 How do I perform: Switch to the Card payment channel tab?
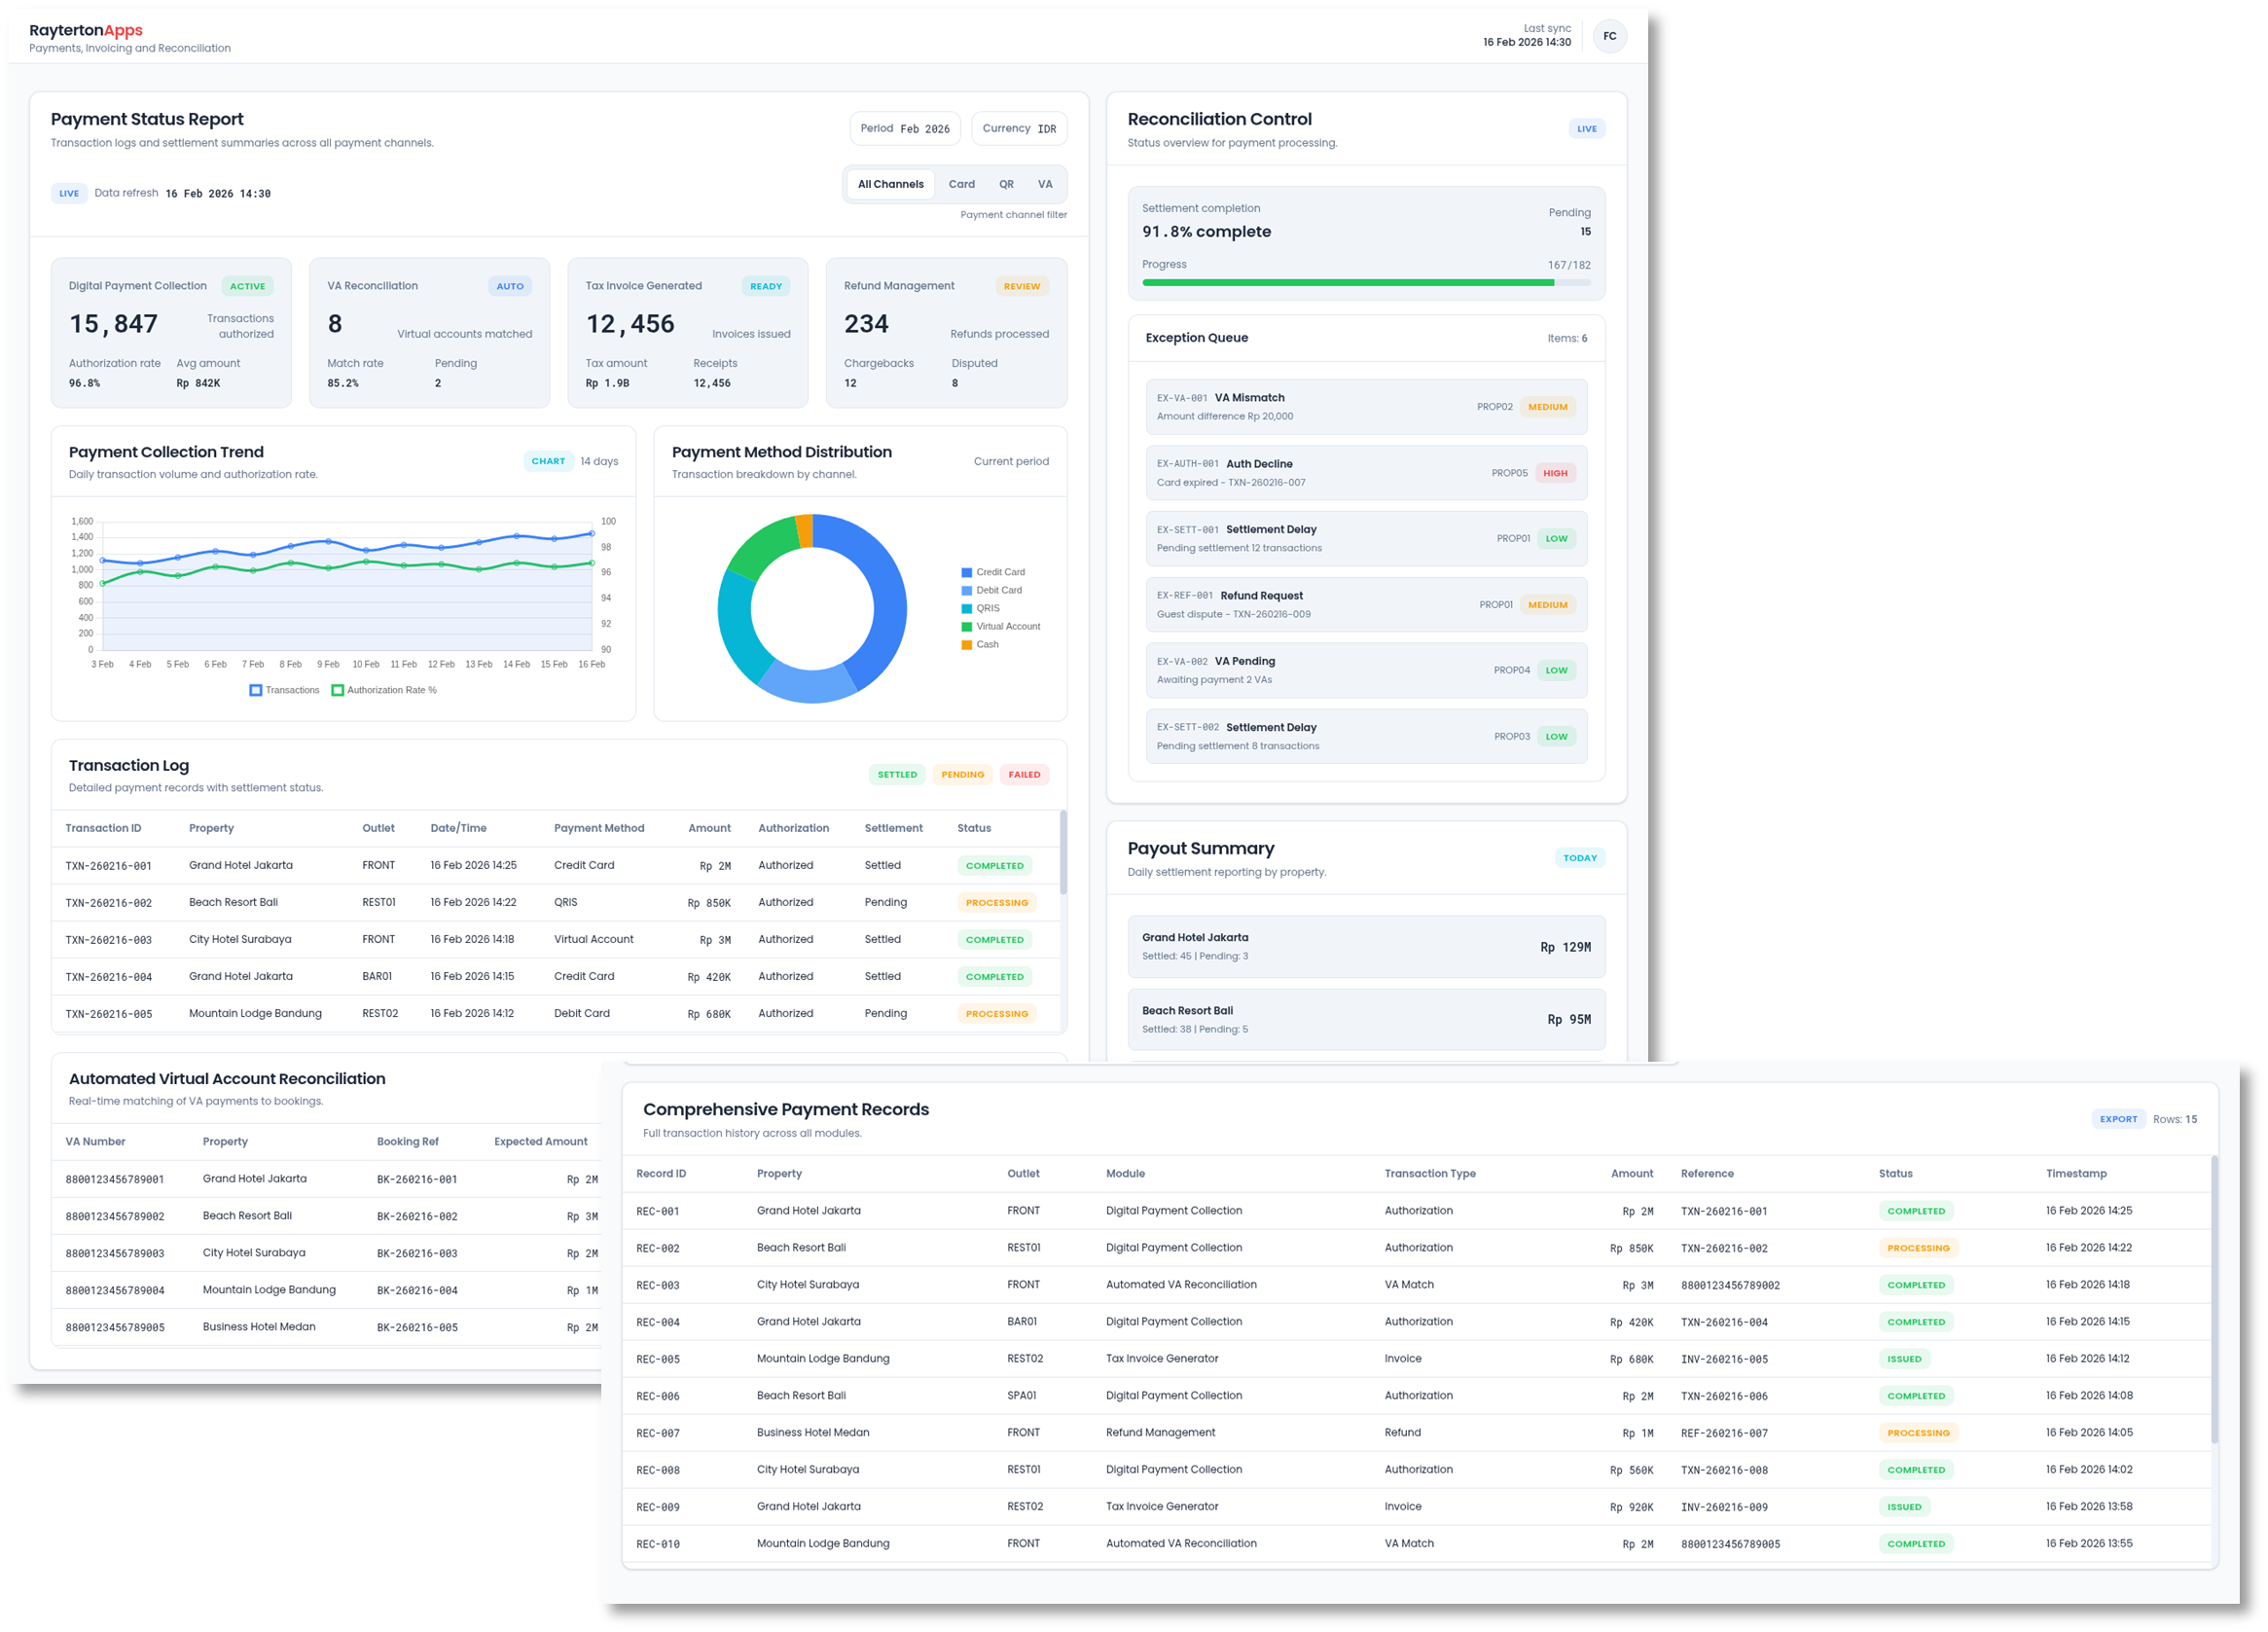(961, 184)
